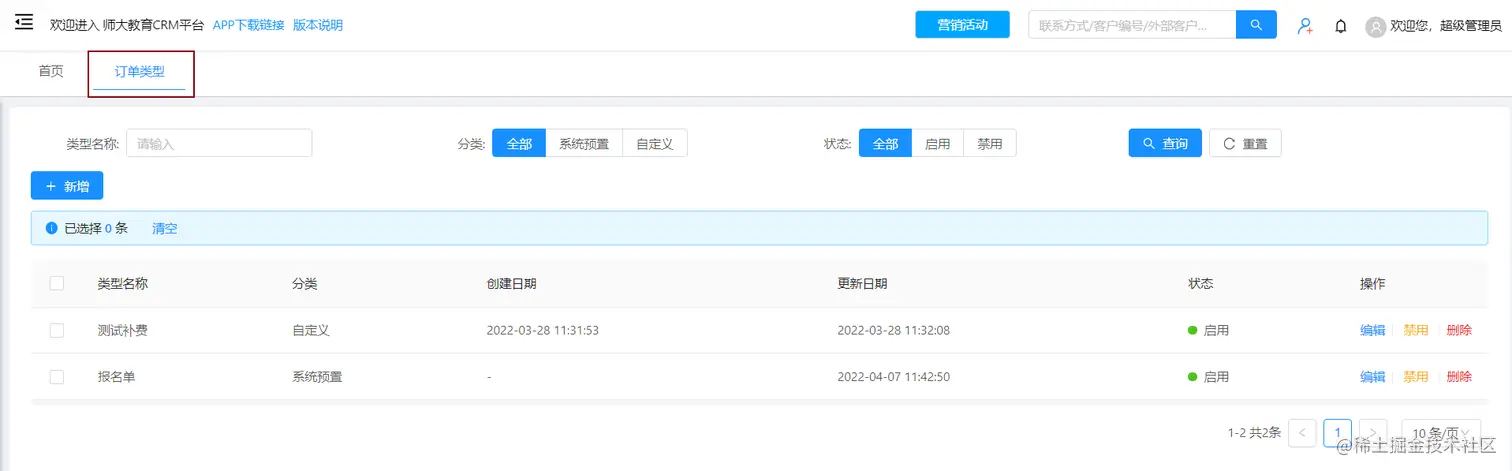The width and height of the screenshot is (1512, 471).
Task: Select page 1 in pagination
Action: pos(1338,433)
